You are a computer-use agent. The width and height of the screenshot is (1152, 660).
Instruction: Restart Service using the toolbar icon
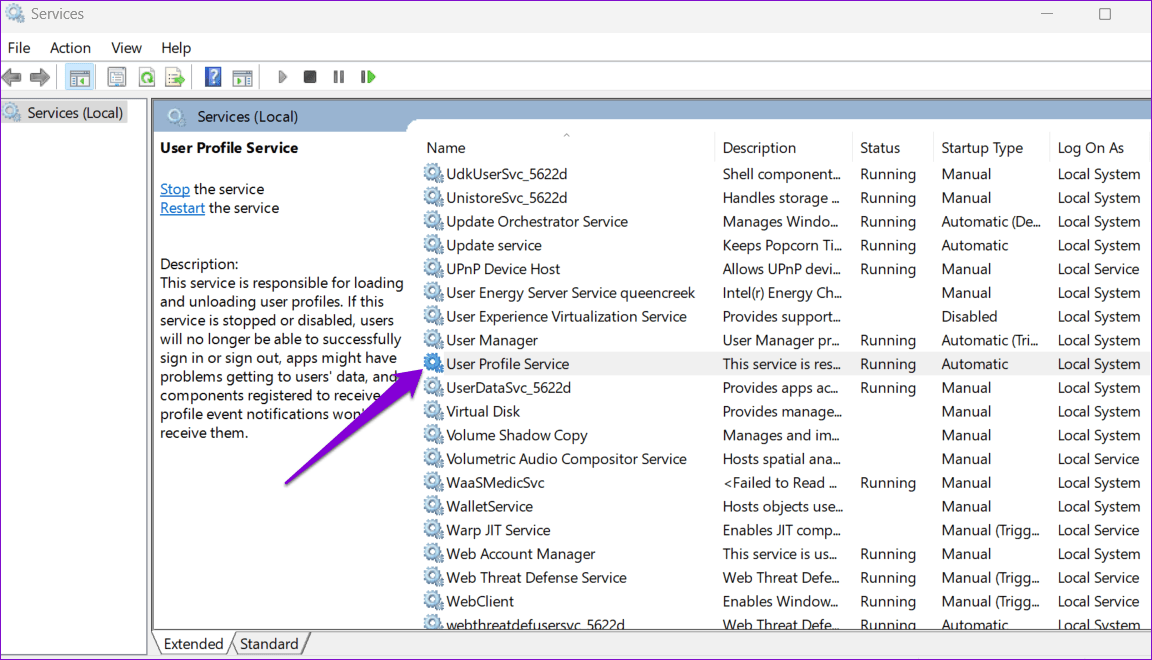368,76
